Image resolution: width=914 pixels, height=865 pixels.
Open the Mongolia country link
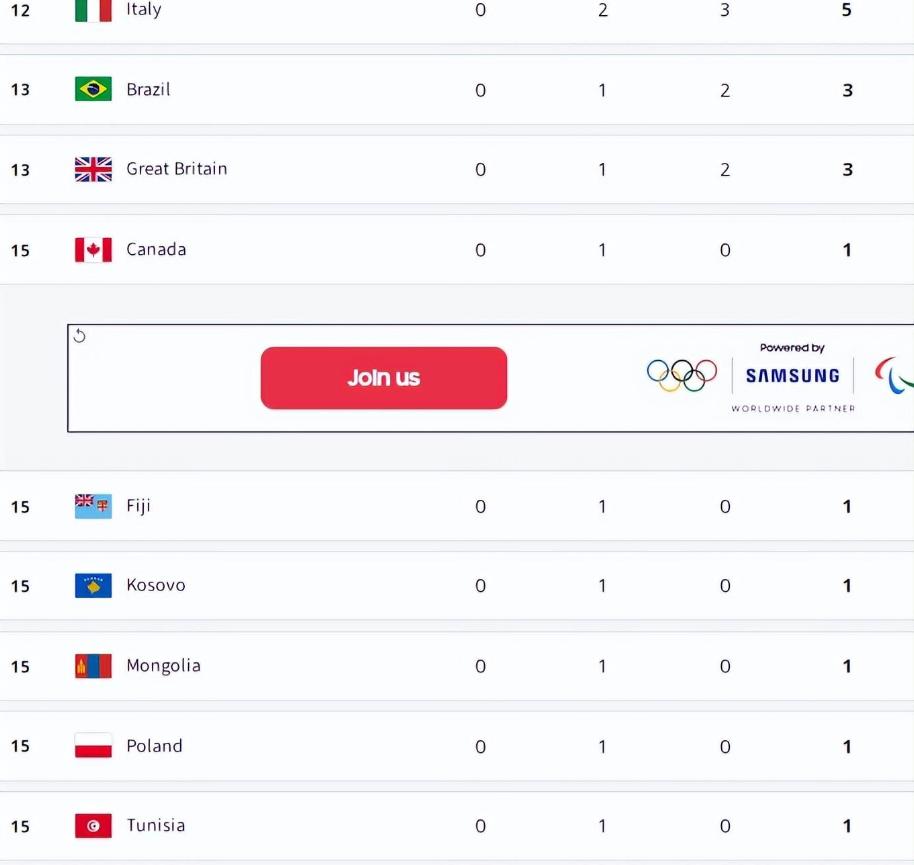[x=163, y=666]
